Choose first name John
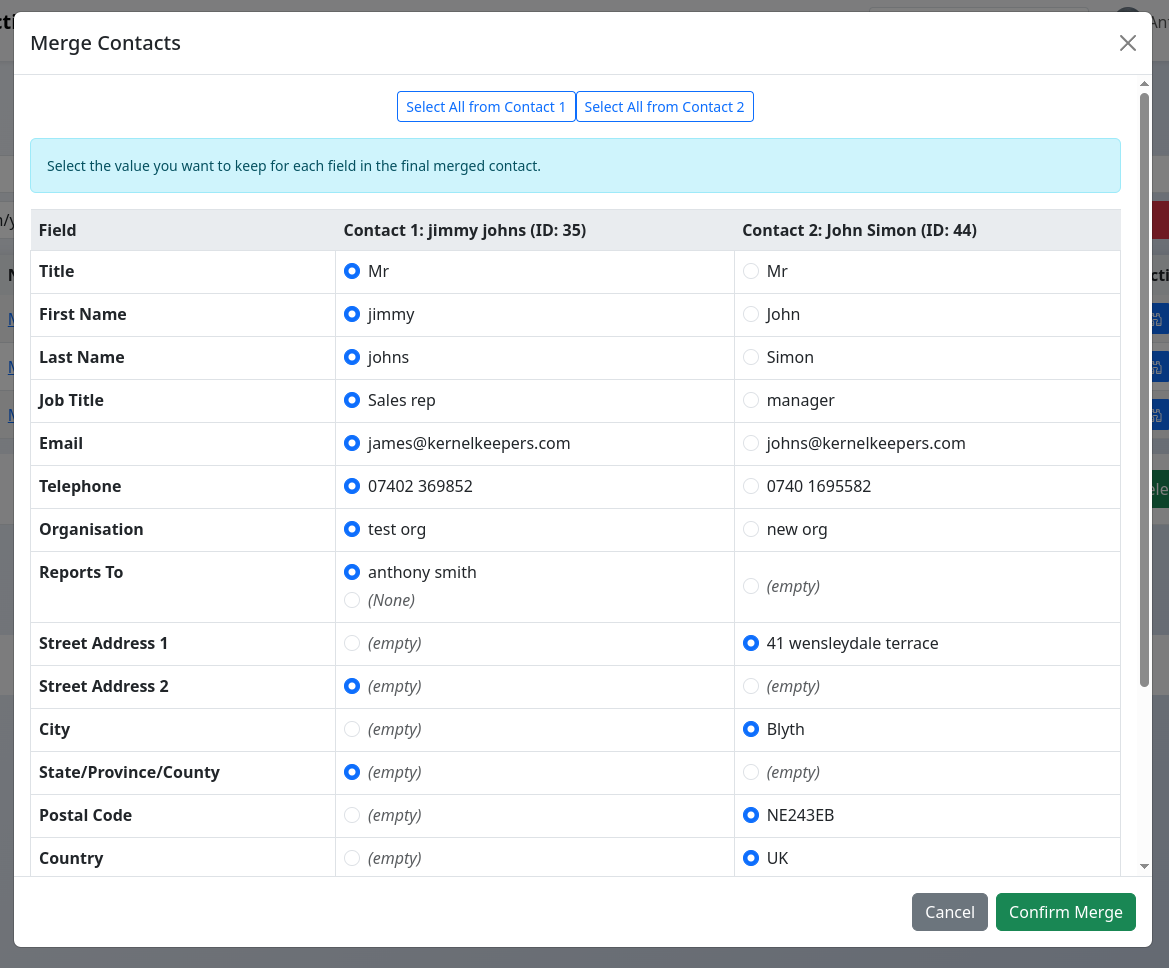Viewport: 1169px width, 968px height. (751, 315)
